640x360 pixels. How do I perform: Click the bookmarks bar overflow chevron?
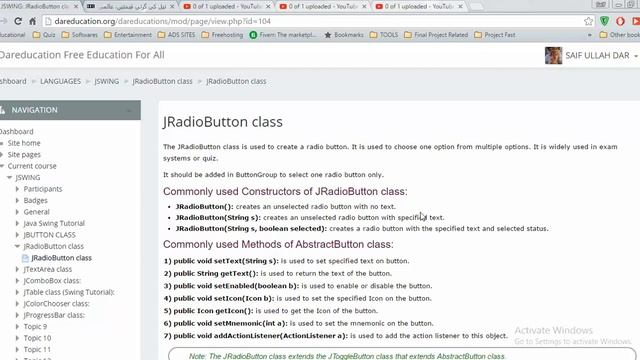point(589,35)
